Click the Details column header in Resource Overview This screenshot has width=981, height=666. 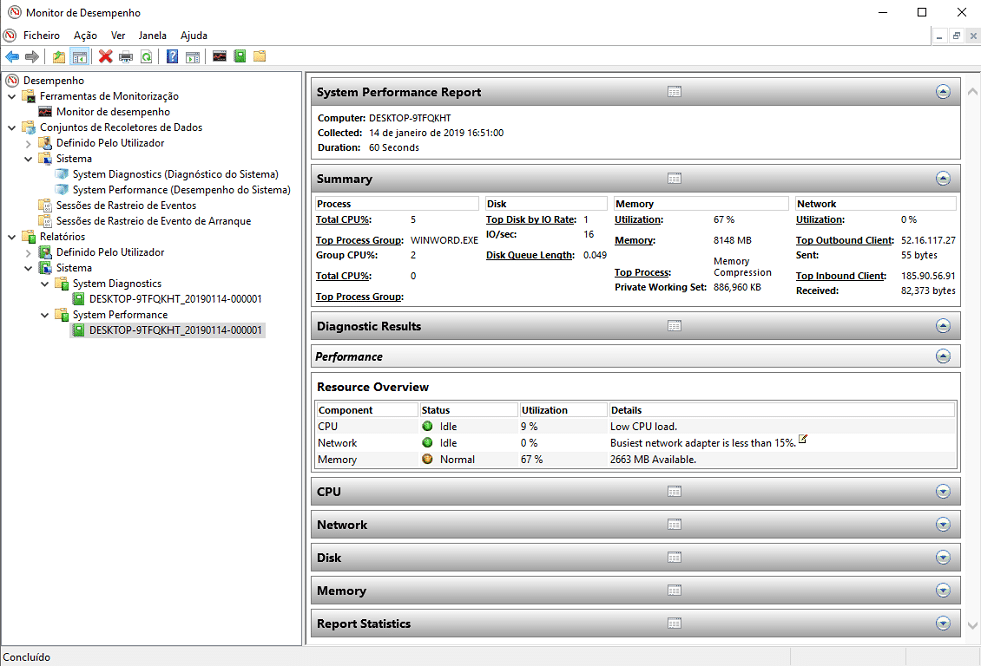pos(782,410)
